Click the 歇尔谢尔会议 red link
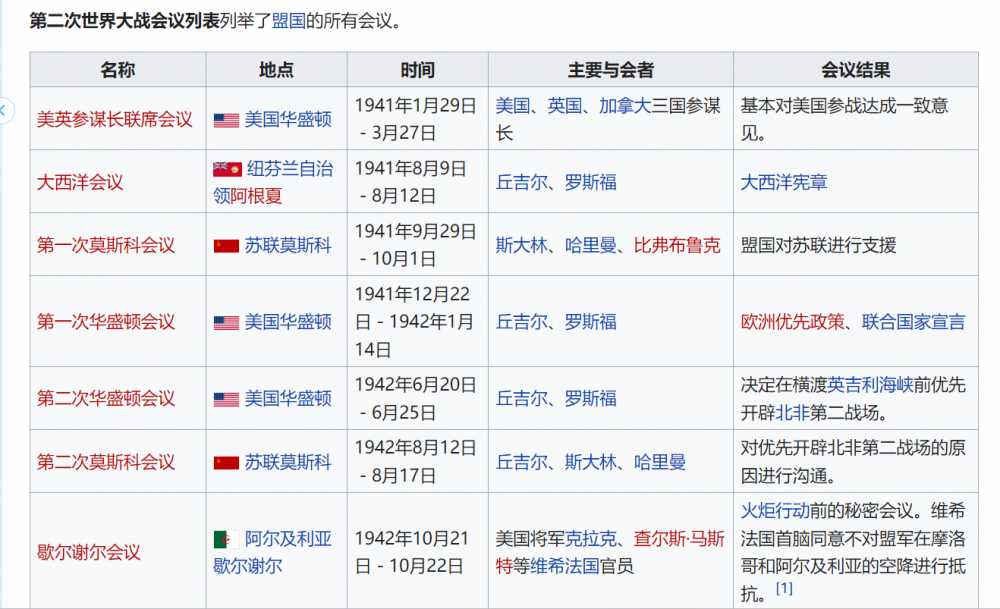Image resolution: width=1000 pixels, height=609 pixels. (x=88, y=552)
